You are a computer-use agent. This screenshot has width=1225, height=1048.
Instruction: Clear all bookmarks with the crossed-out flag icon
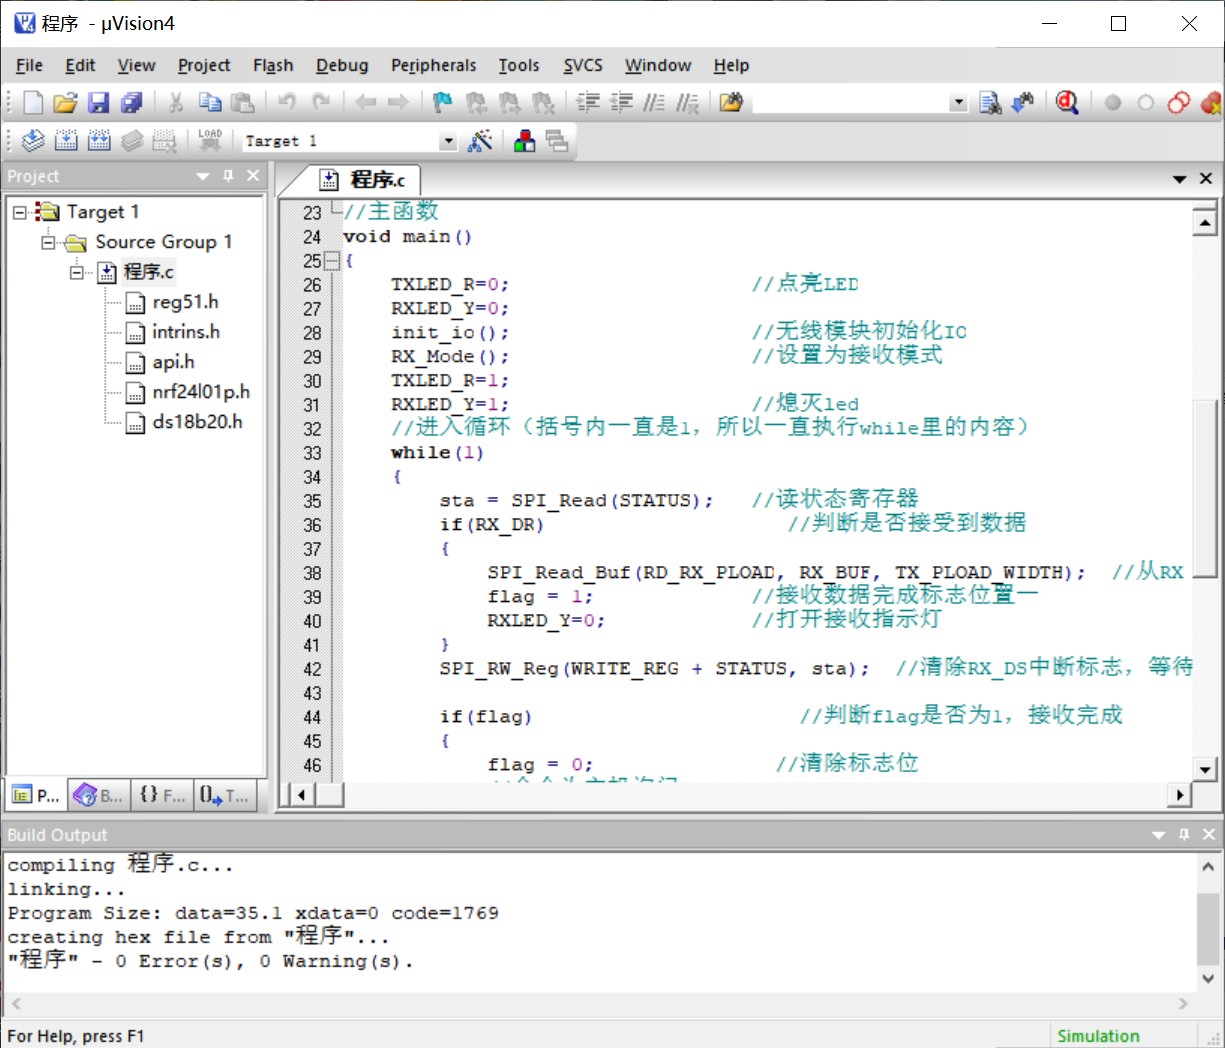coord(543,102)
